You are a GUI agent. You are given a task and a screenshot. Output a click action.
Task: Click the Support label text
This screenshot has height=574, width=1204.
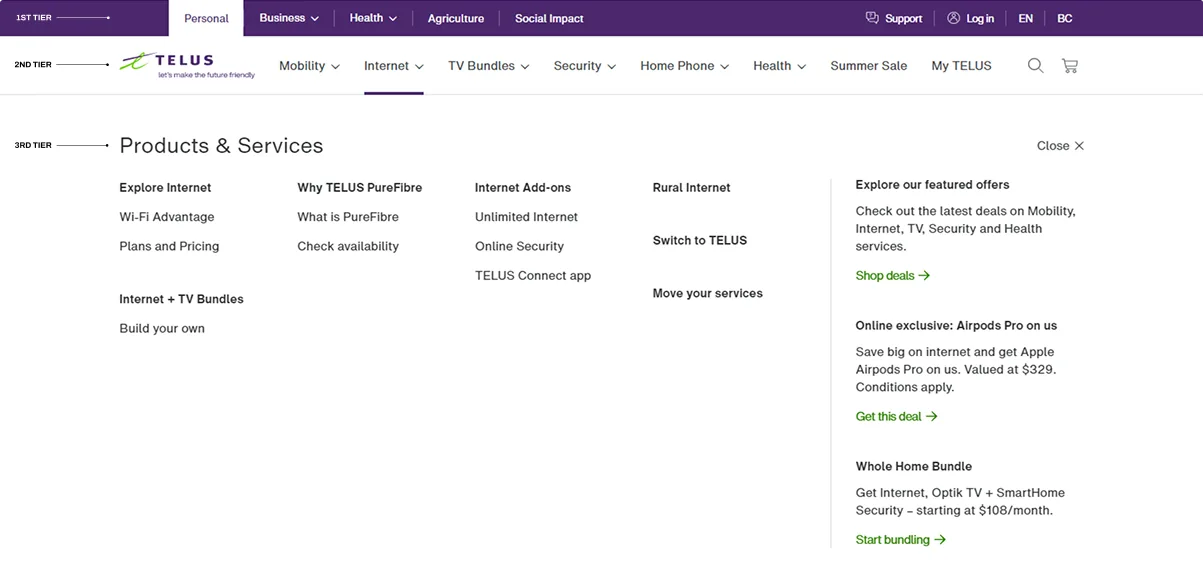tap(904, 18)
